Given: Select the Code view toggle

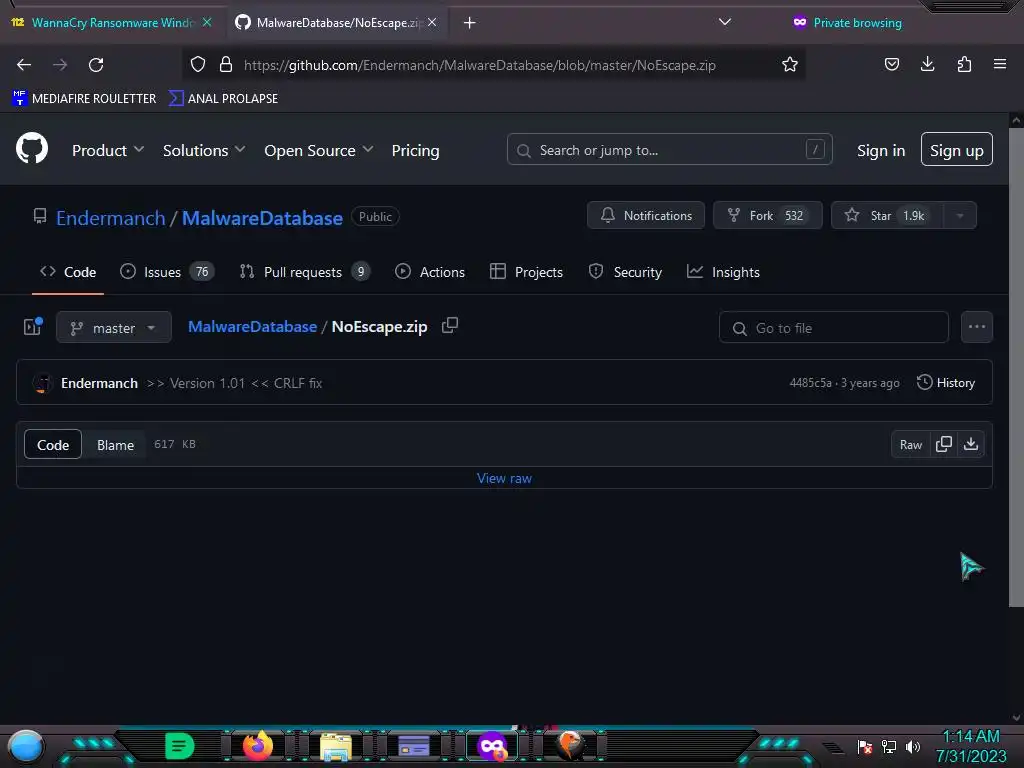Looking at the screenshot, I should (53, 445).
